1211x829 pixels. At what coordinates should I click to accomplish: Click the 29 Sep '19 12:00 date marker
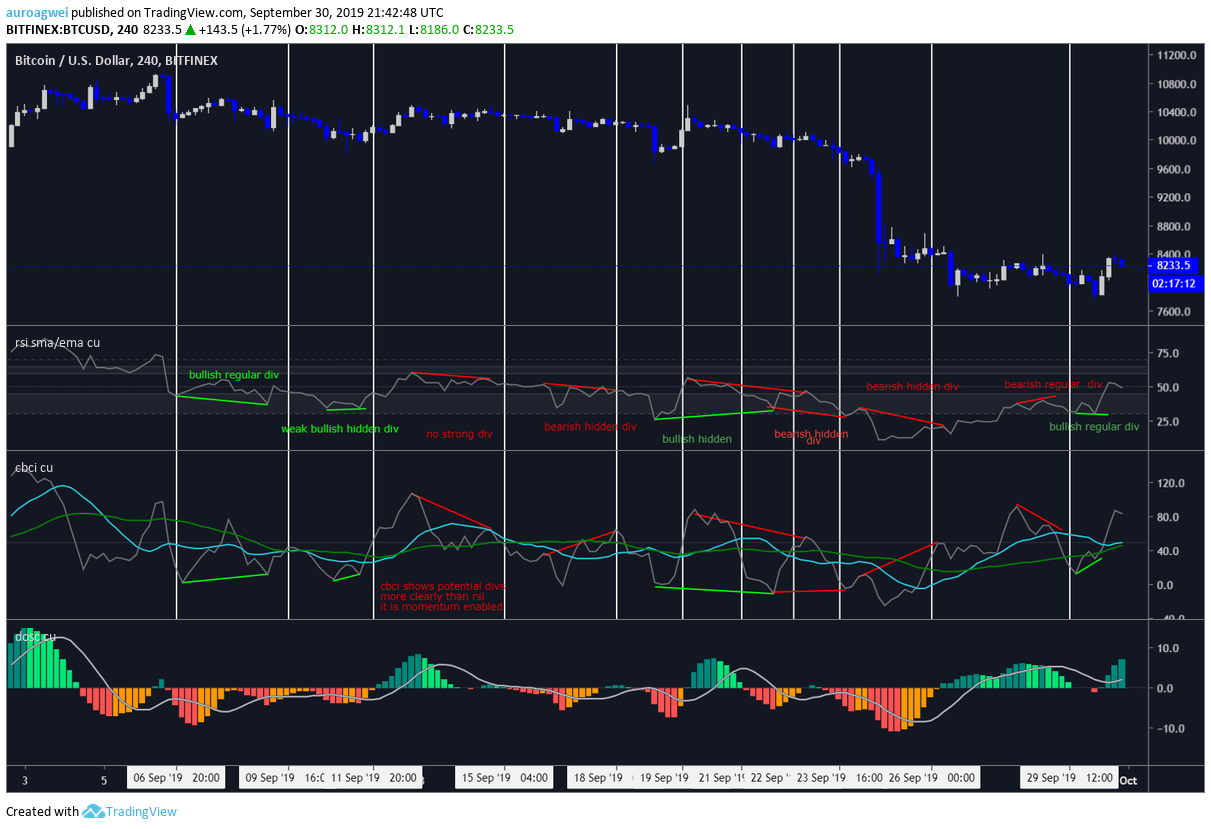(x=1070, y=778)
